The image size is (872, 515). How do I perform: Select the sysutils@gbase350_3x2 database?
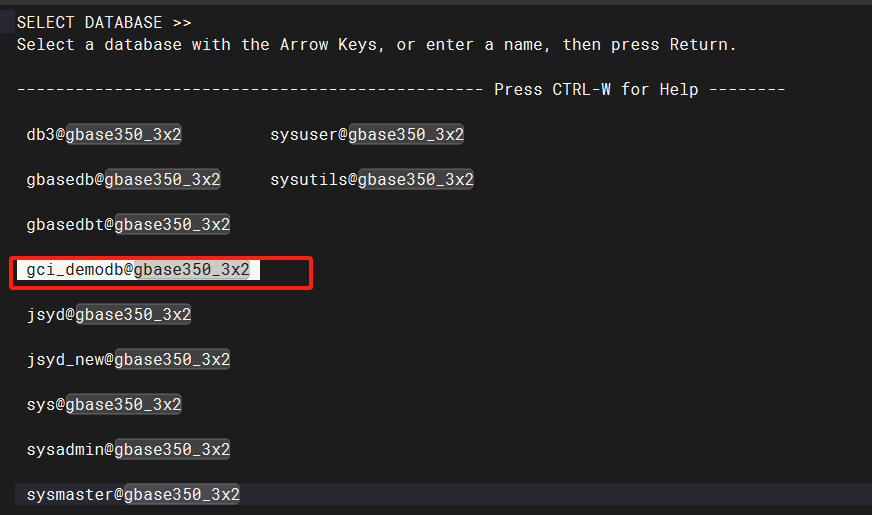pyautogui.click(x=372, y=180)
